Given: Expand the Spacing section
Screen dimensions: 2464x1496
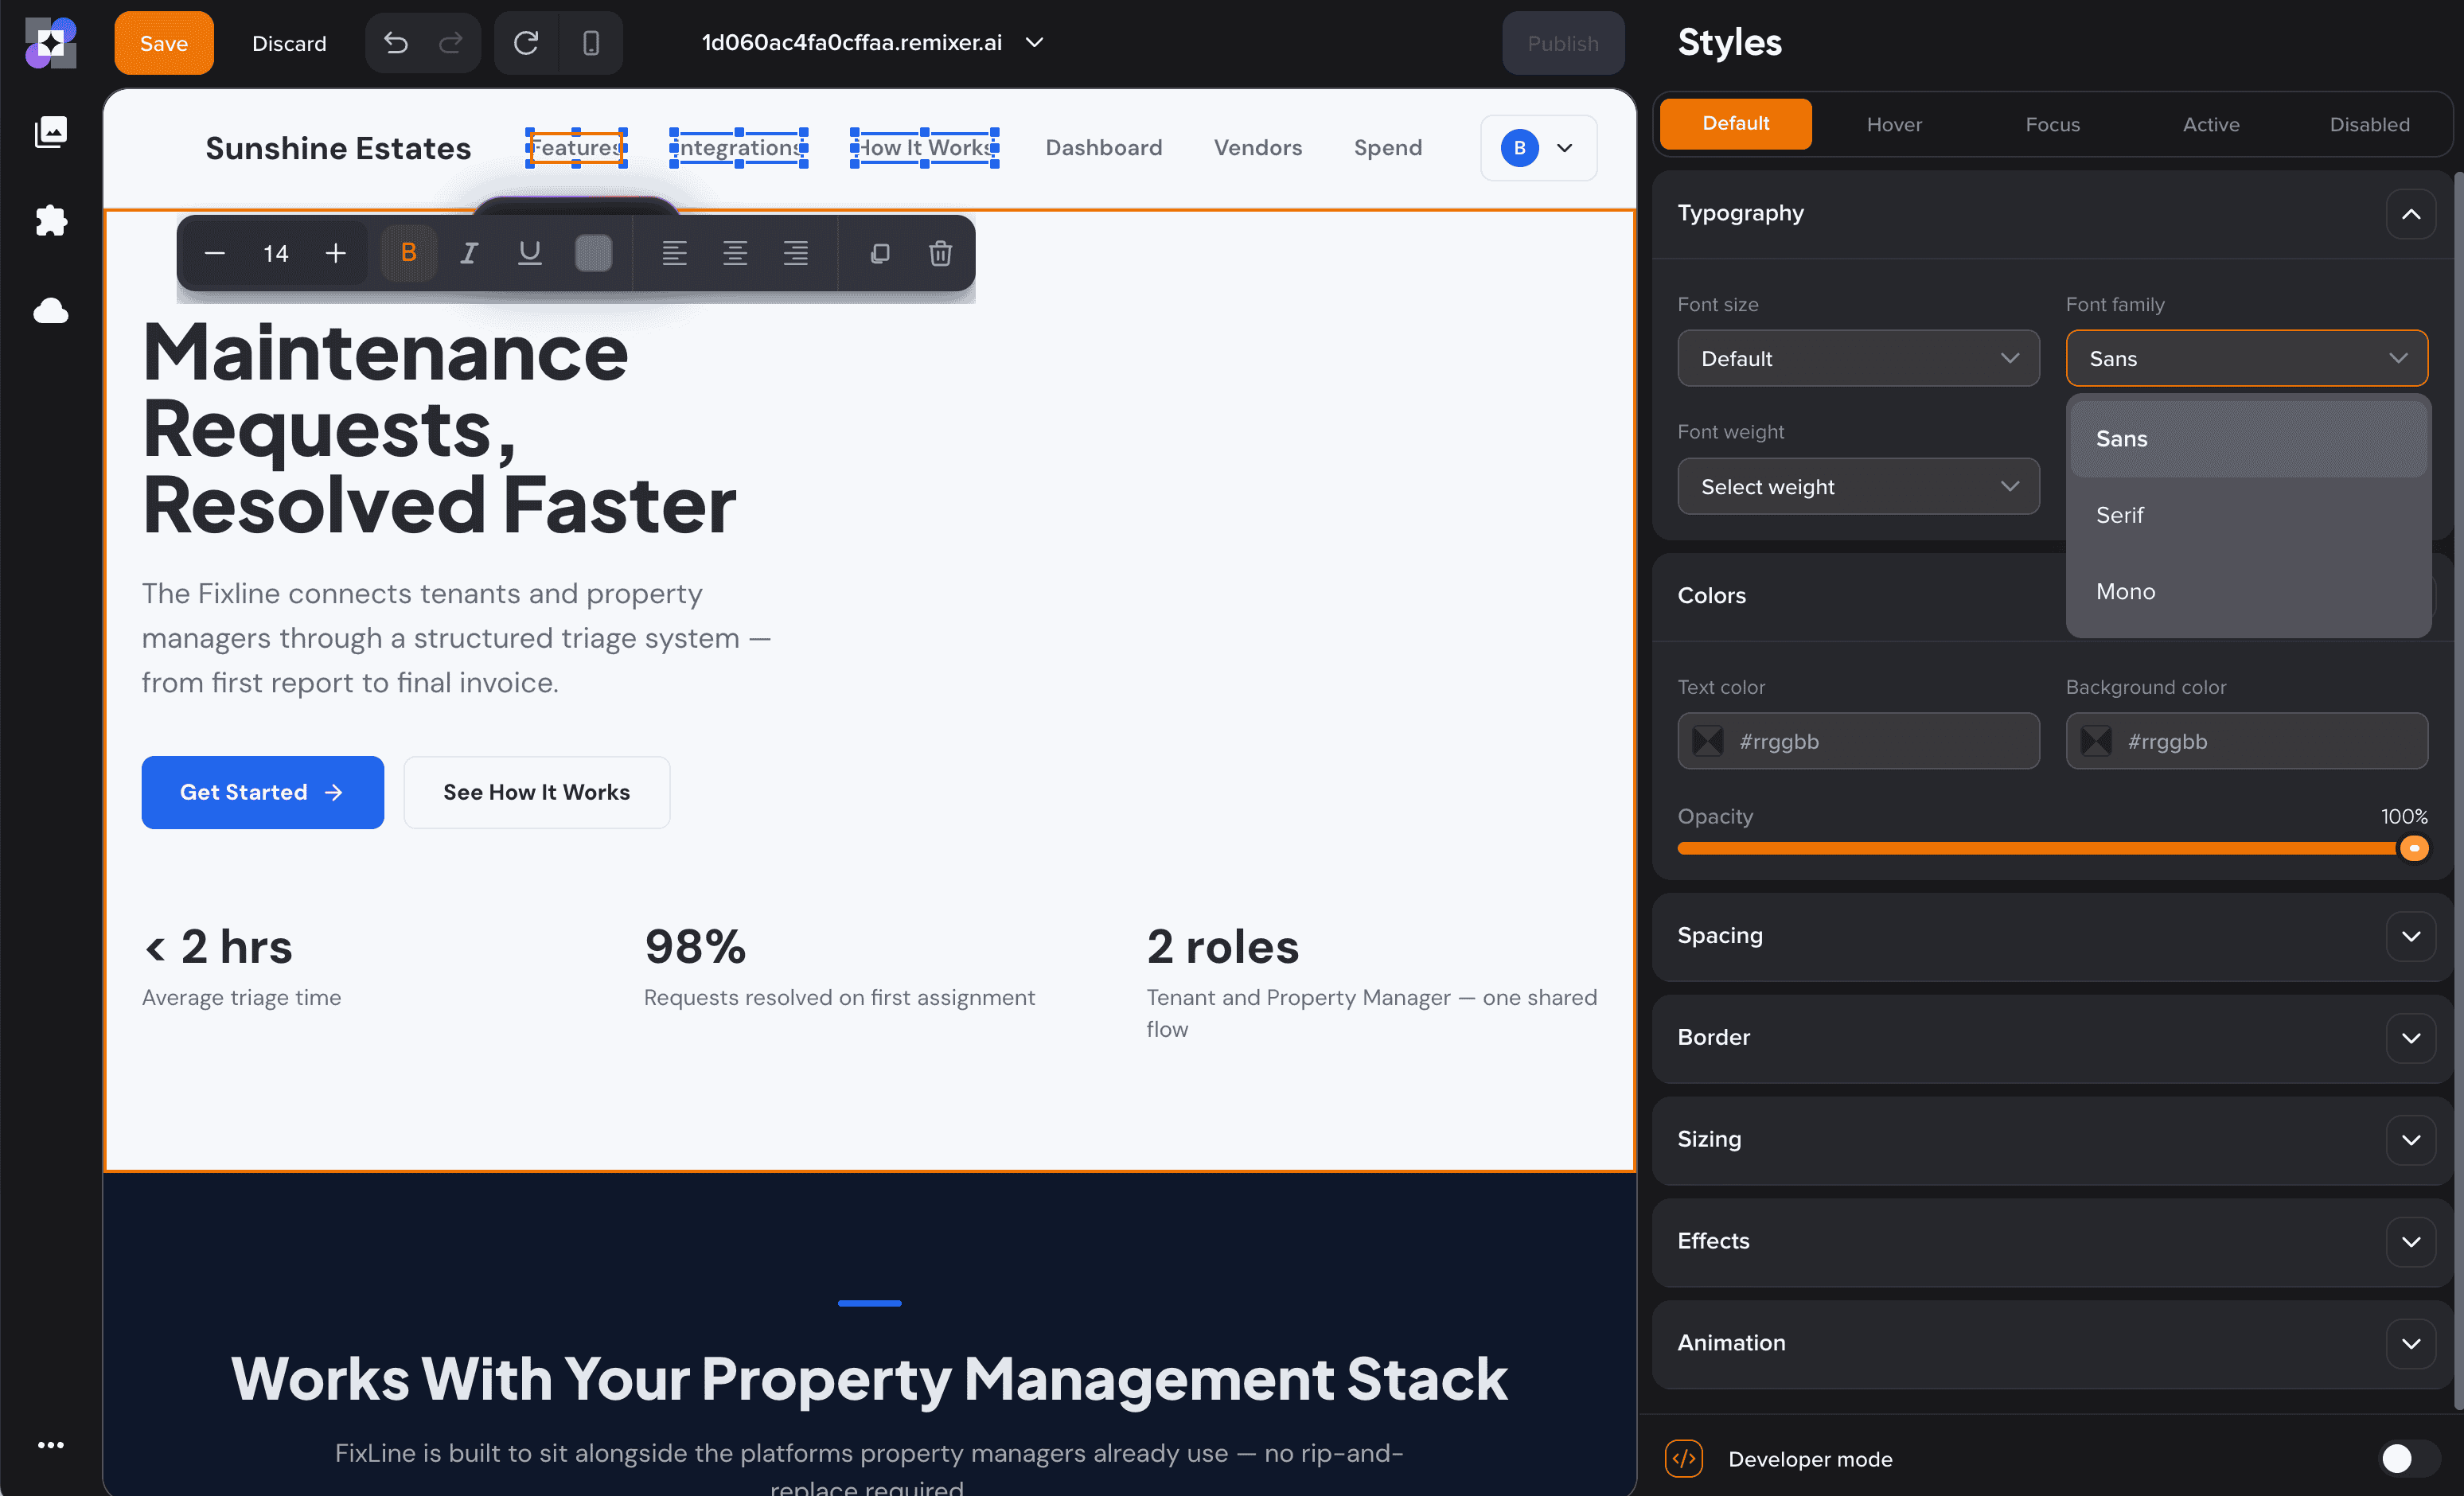Looking at the screenshot, I should (x=2411, y=936).
